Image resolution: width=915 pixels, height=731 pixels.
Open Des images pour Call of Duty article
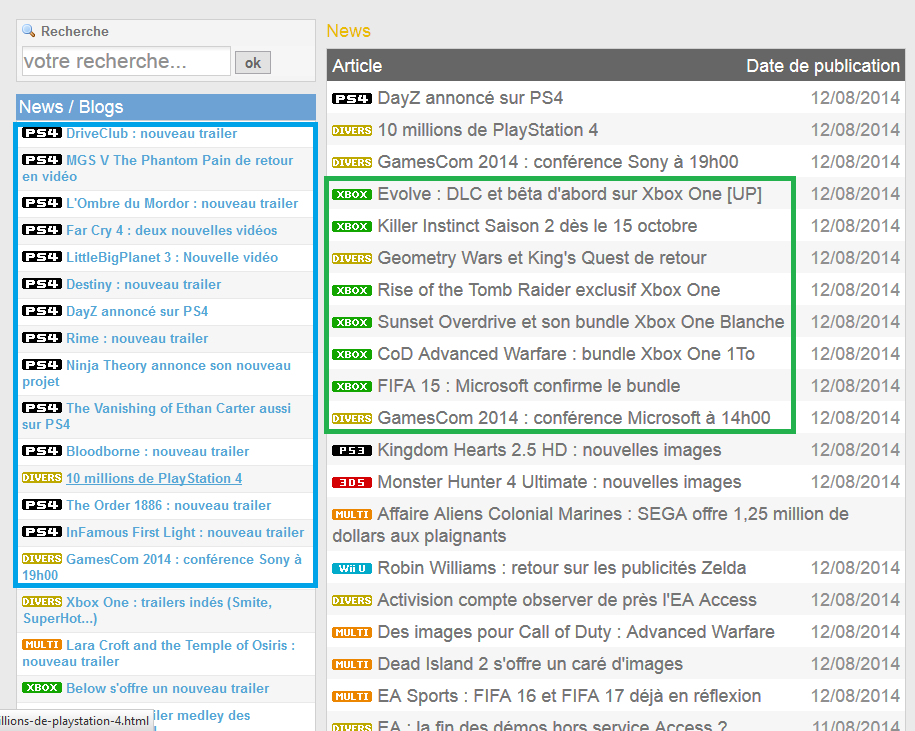576,632
